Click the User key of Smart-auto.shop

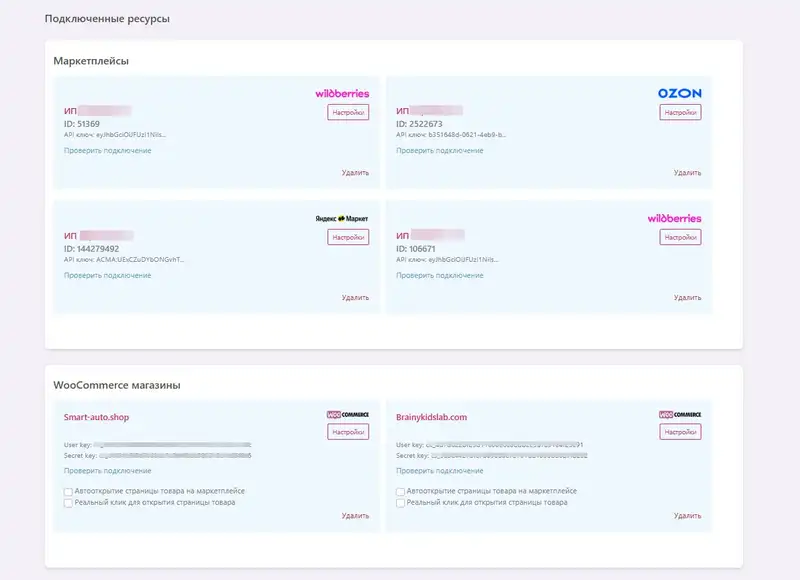pyautogui.click(x=158, y=445)
